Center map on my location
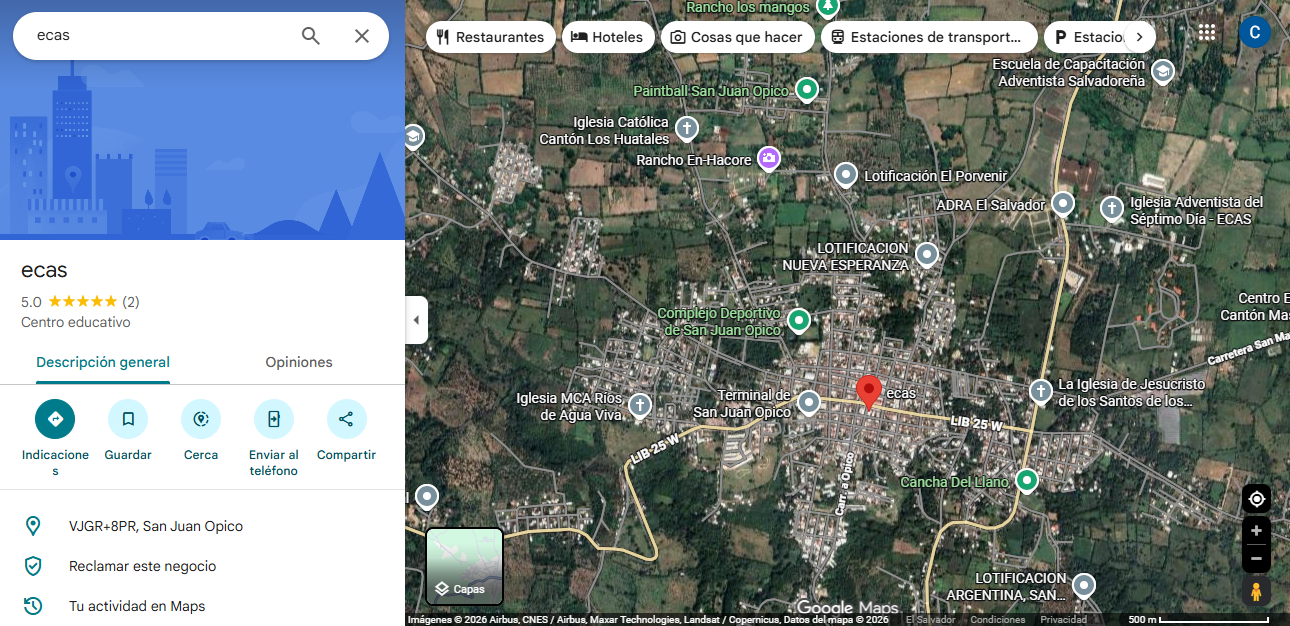1290x626 pixels. [x=1257, y=499]
